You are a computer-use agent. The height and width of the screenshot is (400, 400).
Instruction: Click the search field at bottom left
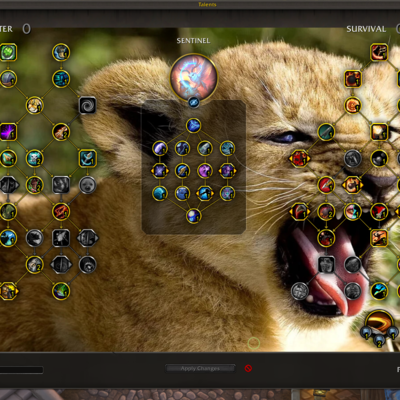[22, 370]
